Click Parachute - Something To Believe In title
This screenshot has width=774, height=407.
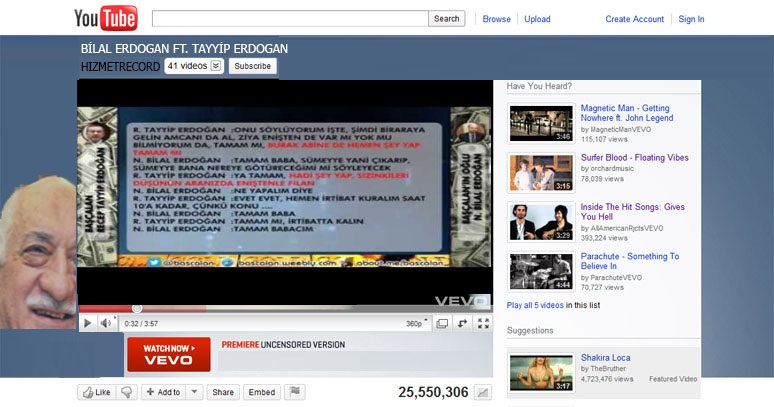(630, 261)
